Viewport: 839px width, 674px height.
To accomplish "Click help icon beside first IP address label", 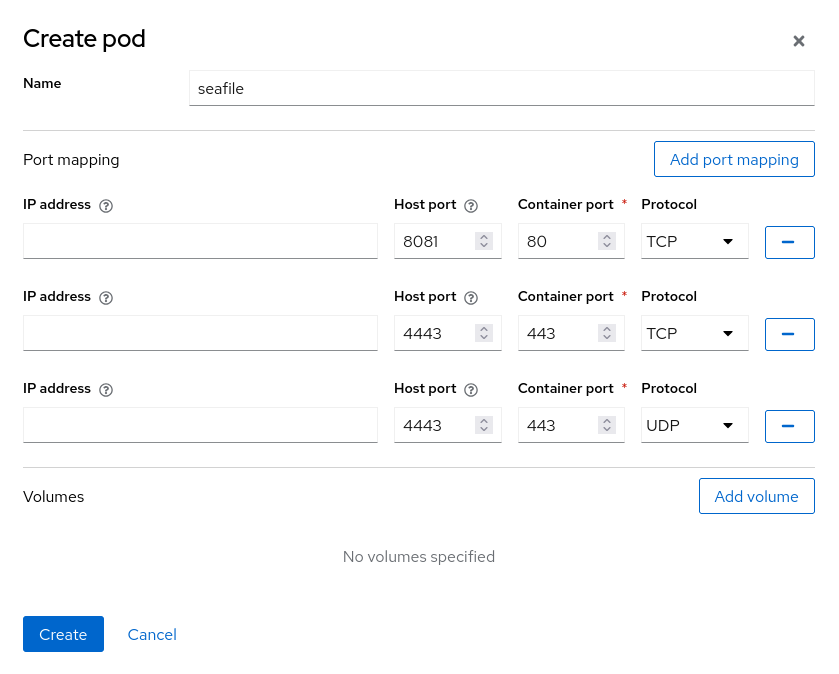I will click(106, 205).
